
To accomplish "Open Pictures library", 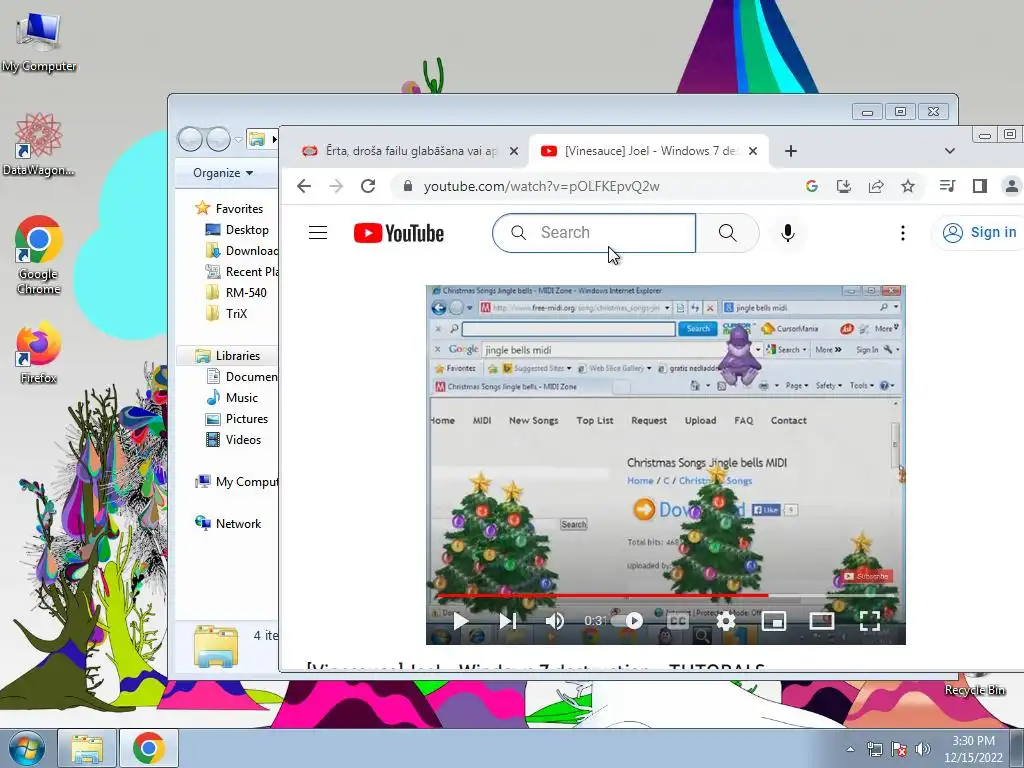I will (x=236, y=419).
